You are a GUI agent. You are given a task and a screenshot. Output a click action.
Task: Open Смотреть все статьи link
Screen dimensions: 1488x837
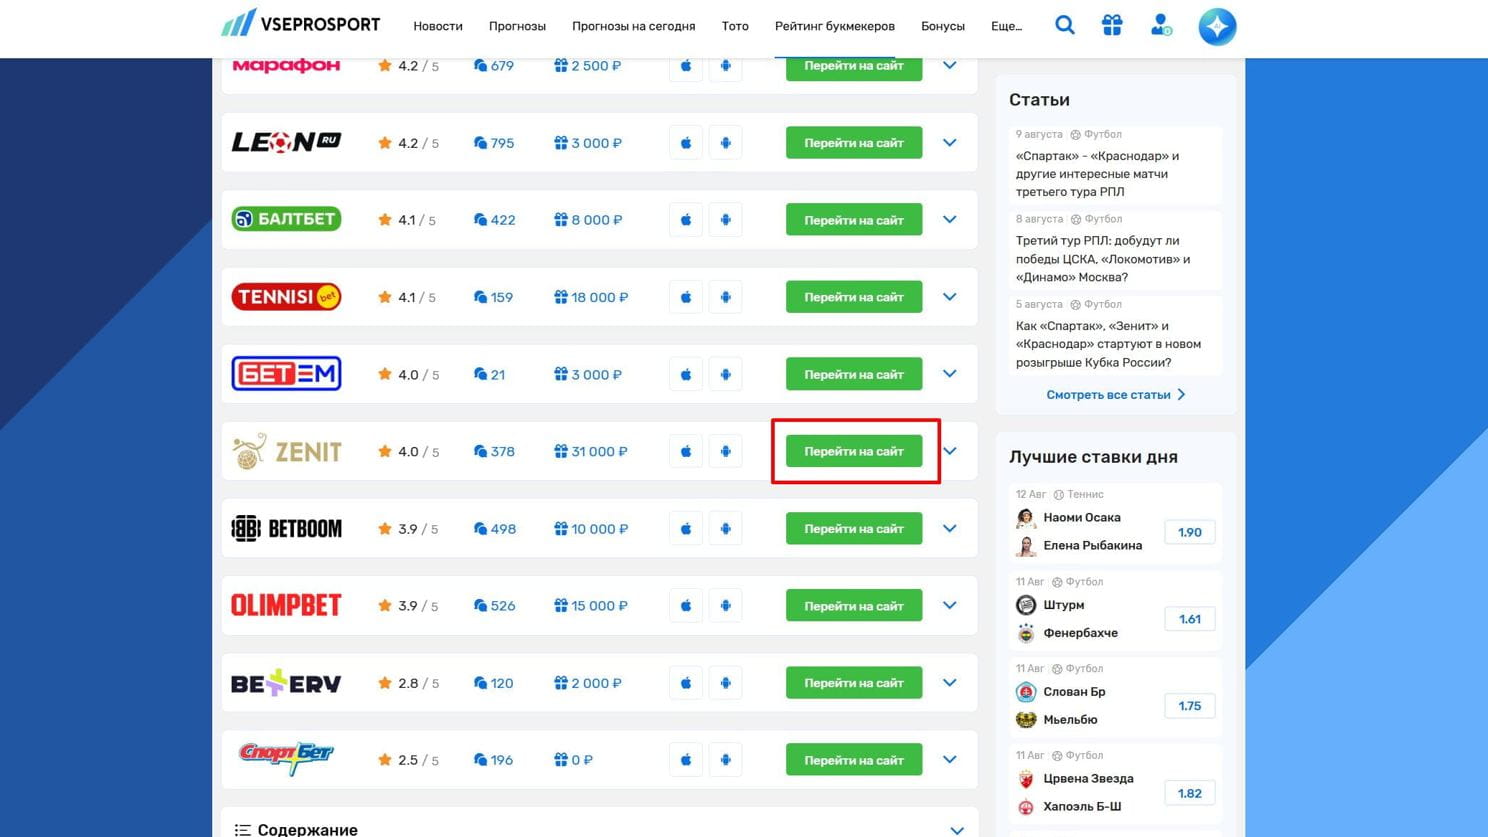(1116, 395)
